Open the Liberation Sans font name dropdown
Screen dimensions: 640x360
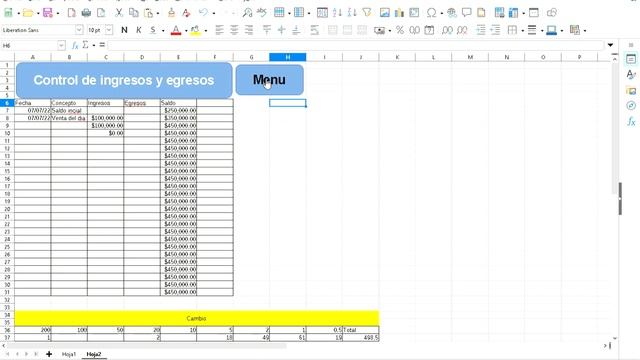[79, 30]
